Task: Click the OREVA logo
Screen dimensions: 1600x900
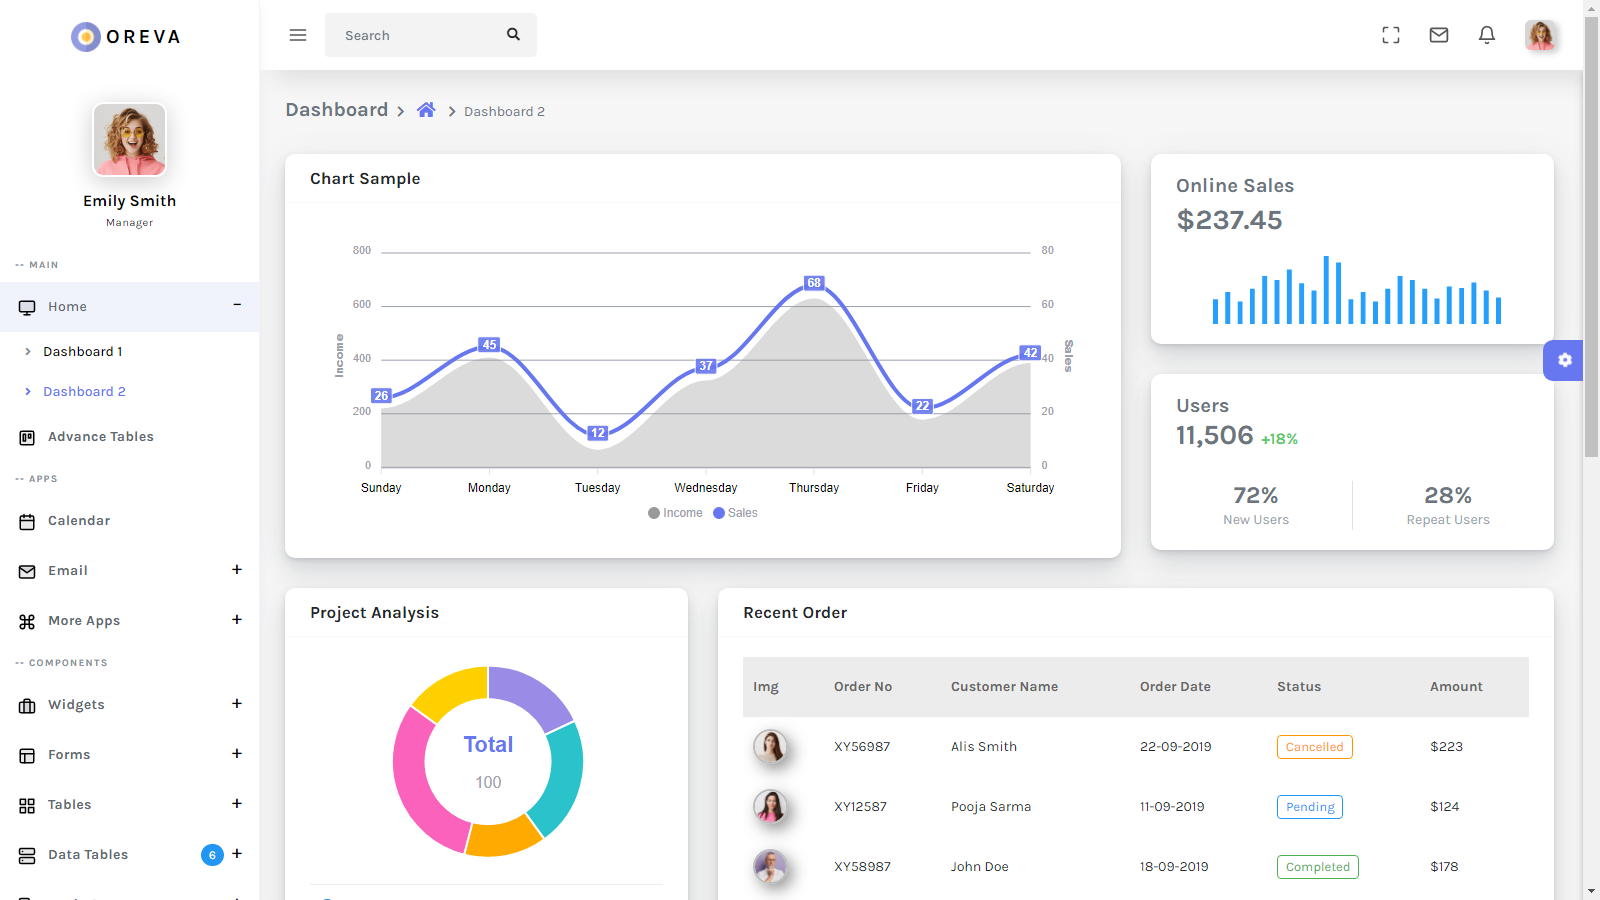Action: (124, 36)
